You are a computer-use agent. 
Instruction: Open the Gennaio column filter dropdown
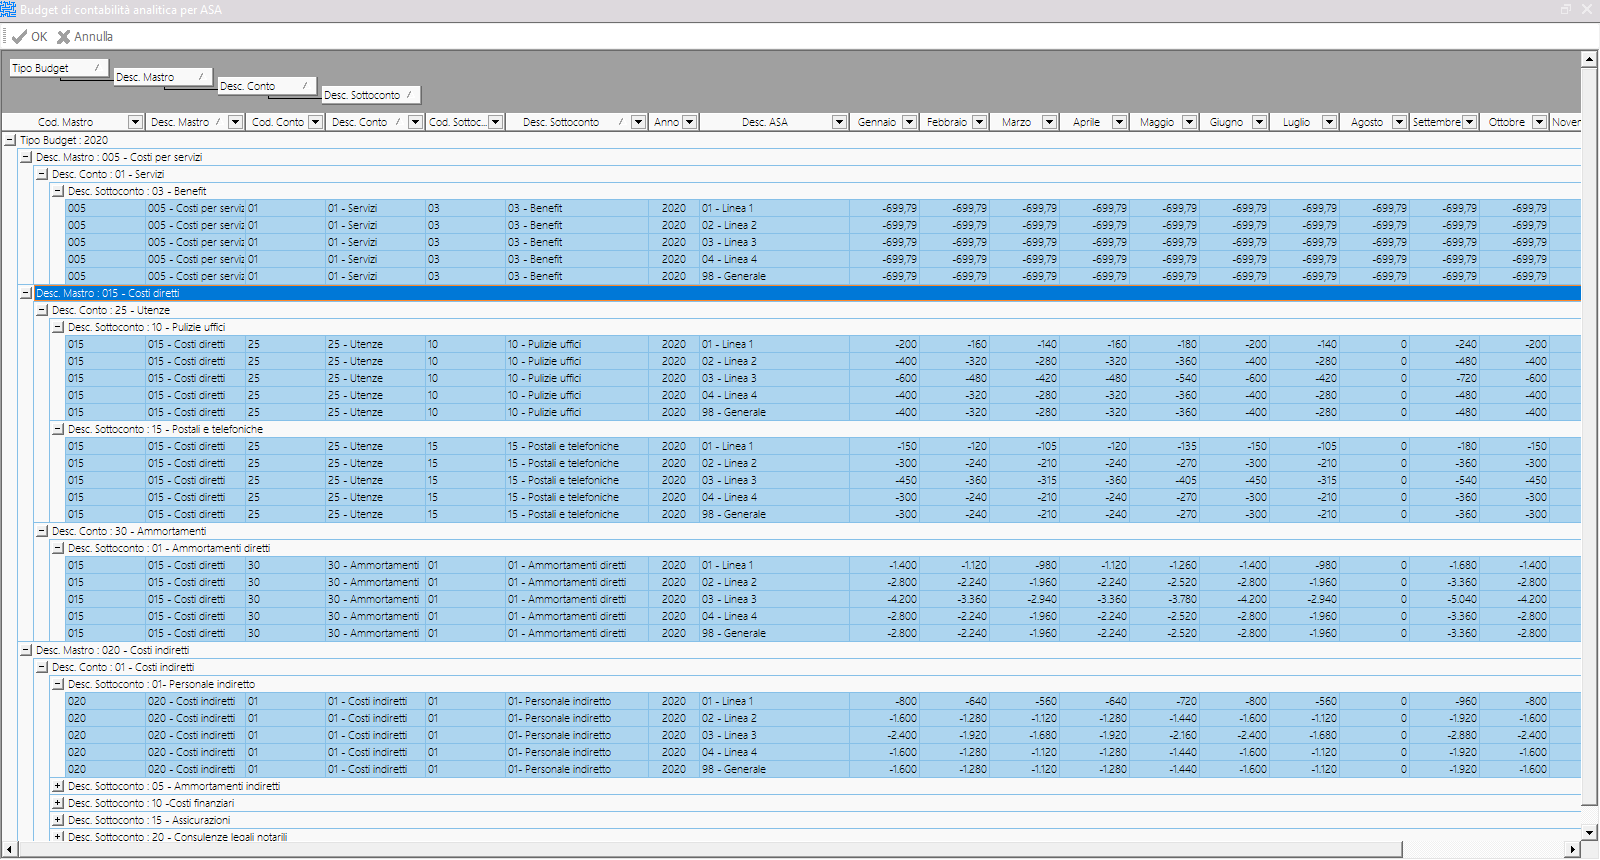909,122
